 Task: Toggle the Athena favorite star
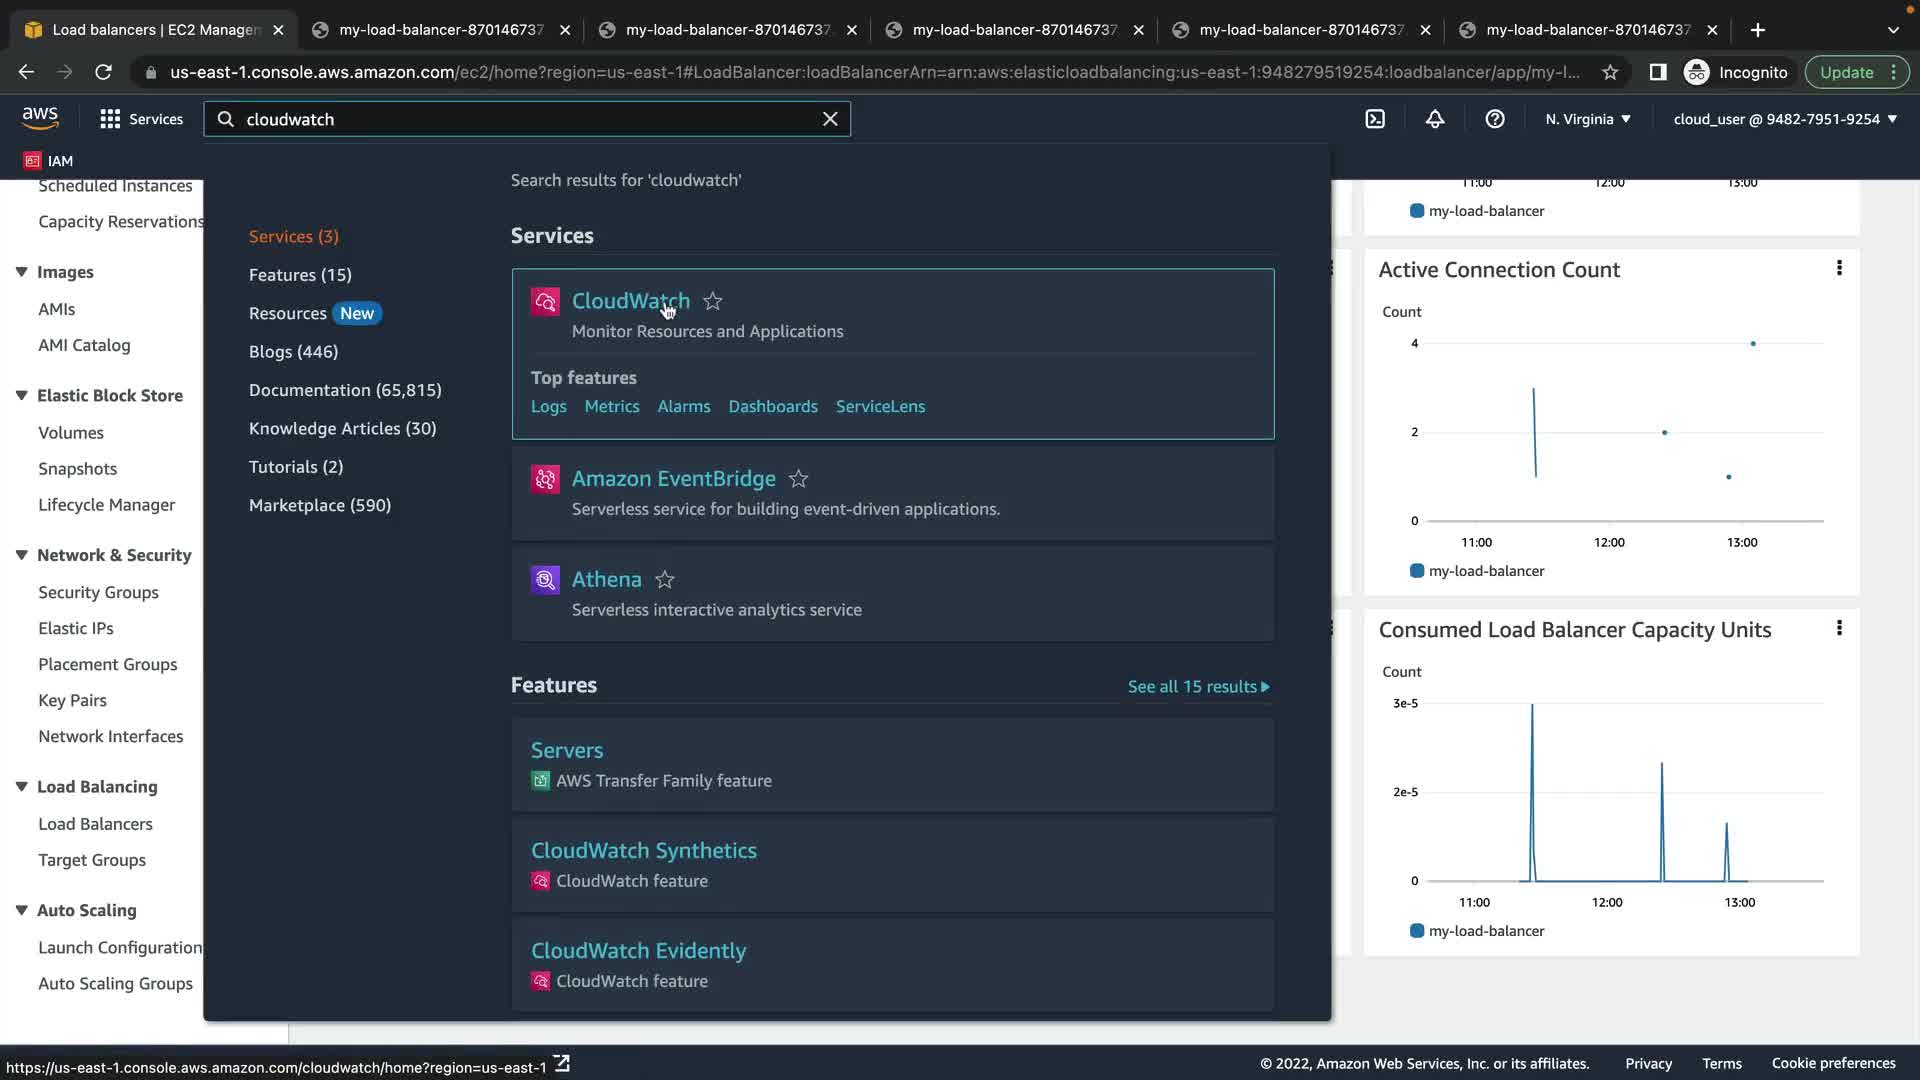click(664, 580)
